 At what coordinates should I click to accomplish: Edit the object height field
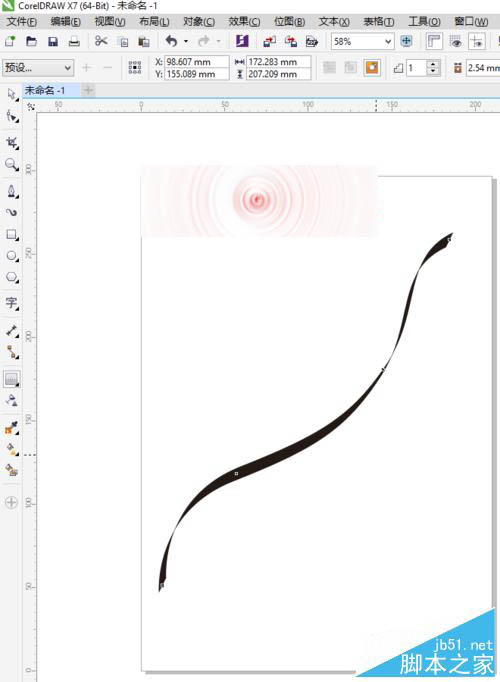click(x=279, y=74)
